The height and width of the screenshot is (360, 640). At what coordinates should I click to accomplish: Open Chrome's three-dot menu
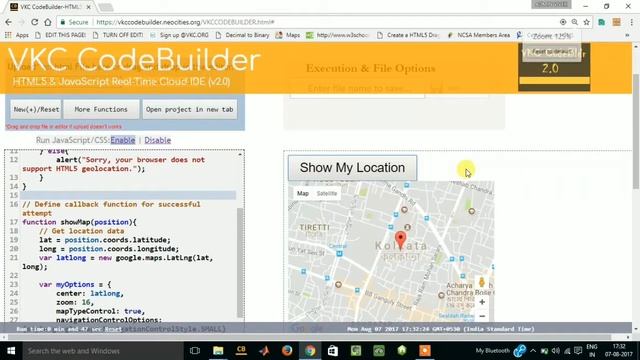point(631,22)
